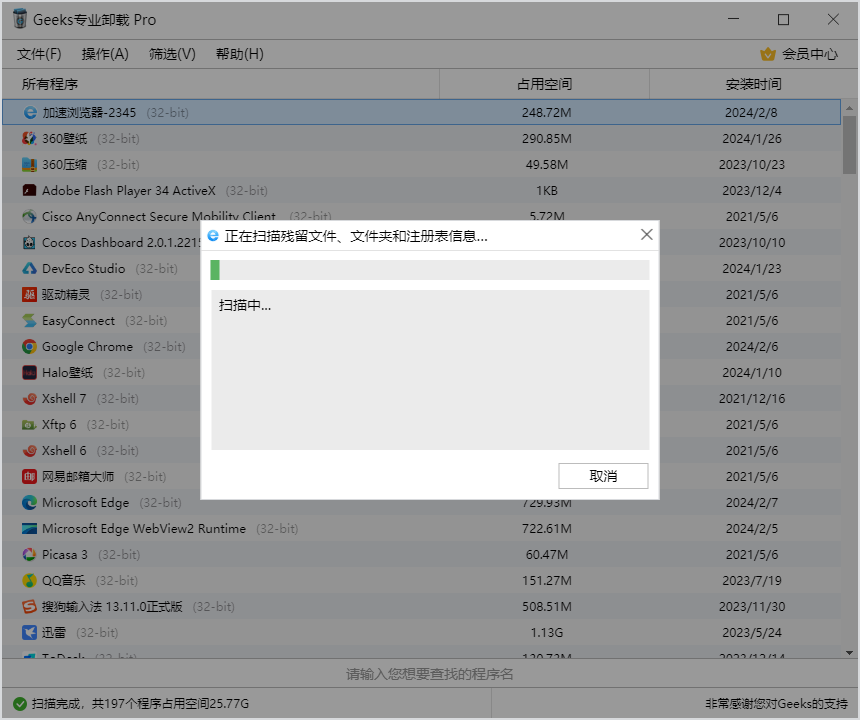
Task: Click the 网易邮箱大师 icon
Action: point(30,477)
